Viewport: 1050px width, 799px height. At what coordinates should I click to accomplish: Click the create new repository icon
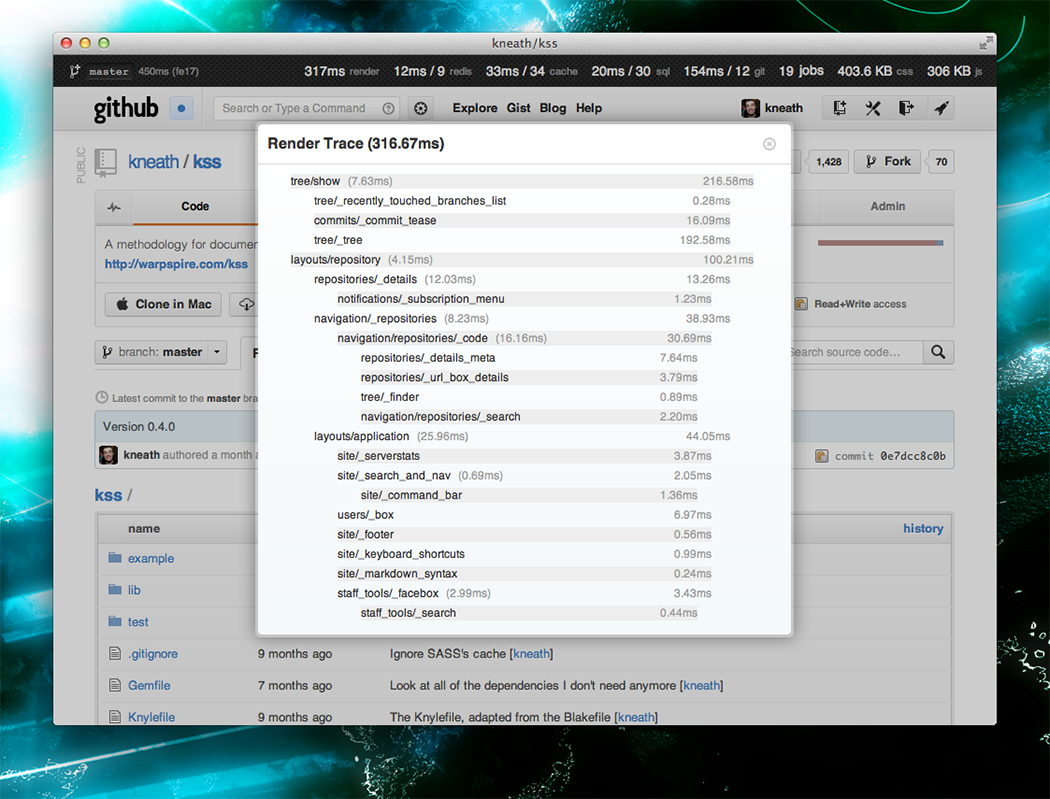click(x=840, y=108)
